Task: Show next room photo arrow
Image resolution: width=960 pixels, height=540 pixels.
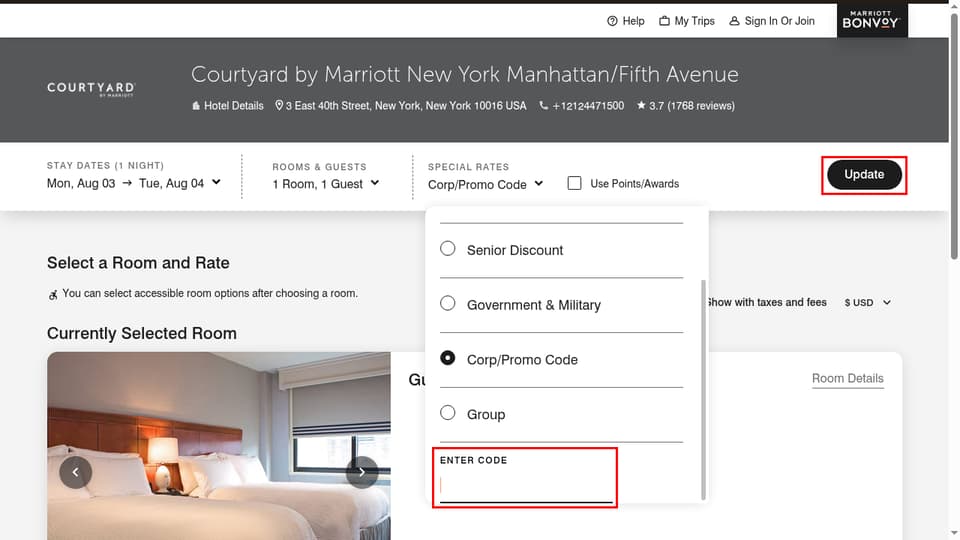Action: click(362, 472)
